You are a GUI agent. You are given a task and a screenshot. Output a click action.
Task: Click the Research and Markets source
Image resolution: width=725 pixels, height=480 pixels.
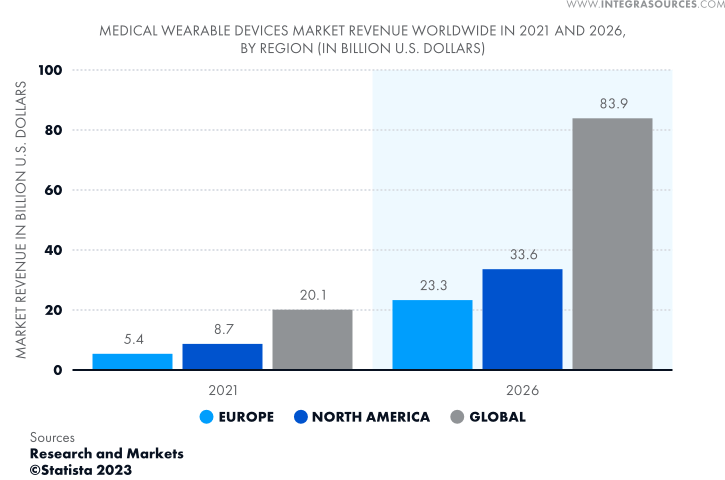click(106, 453)
